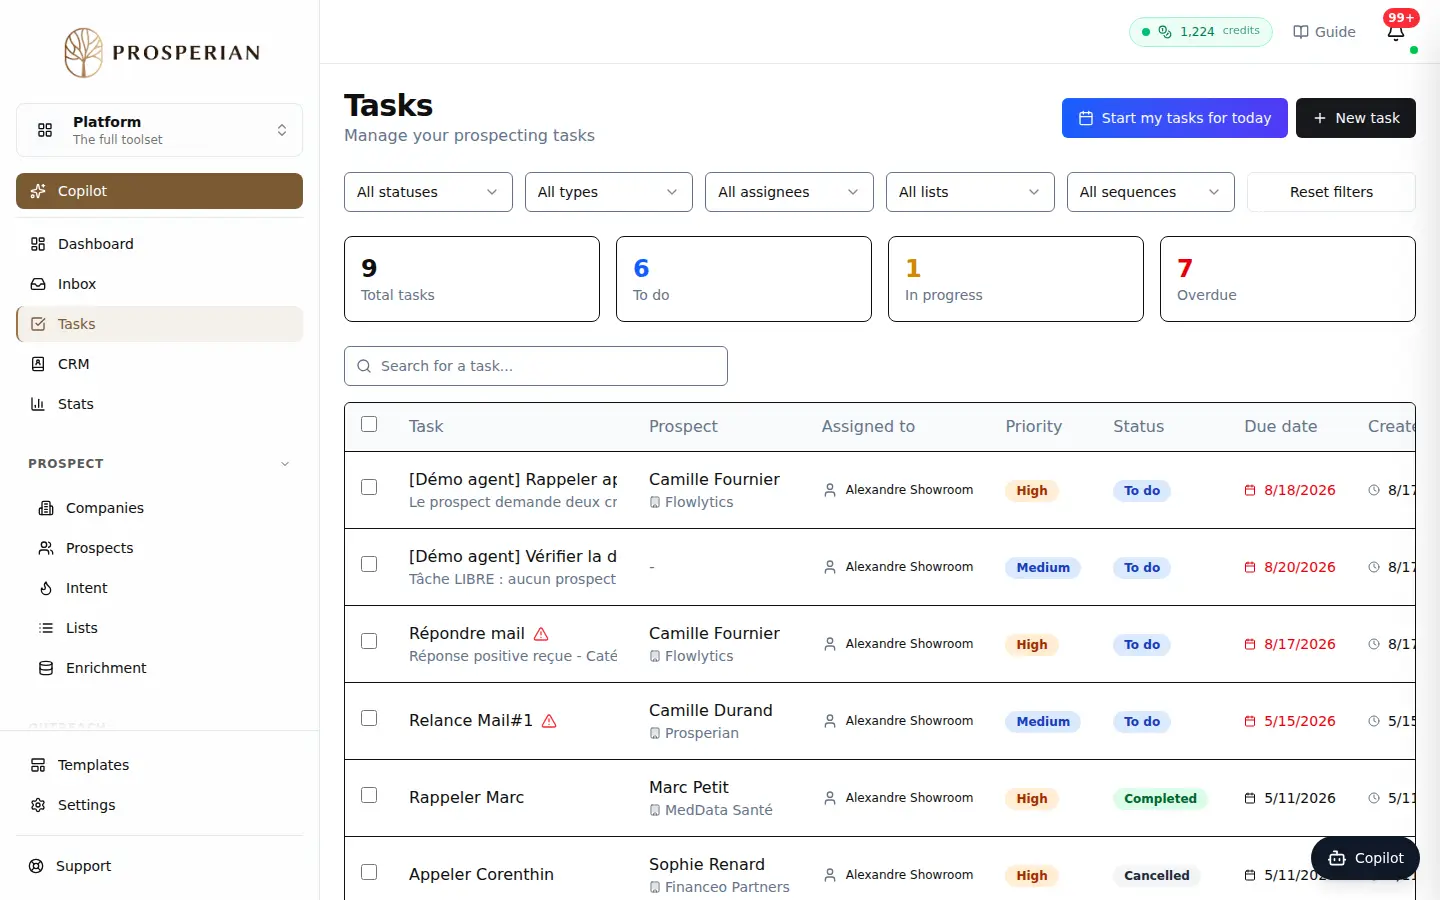
Task: Open Inbox from the sidebar
Action: coord(159,284)
